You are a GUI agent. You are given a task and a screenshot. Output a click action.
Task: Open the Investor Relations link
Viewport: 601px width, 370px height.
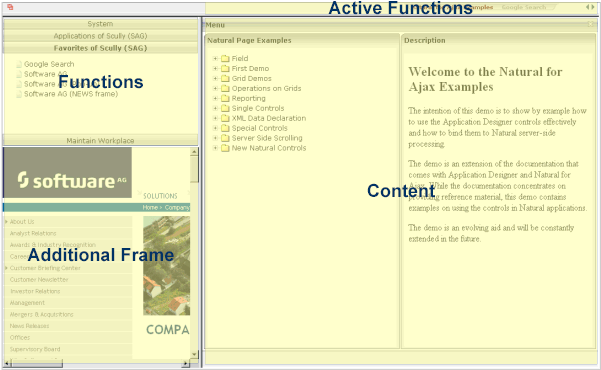click(35, 291)
